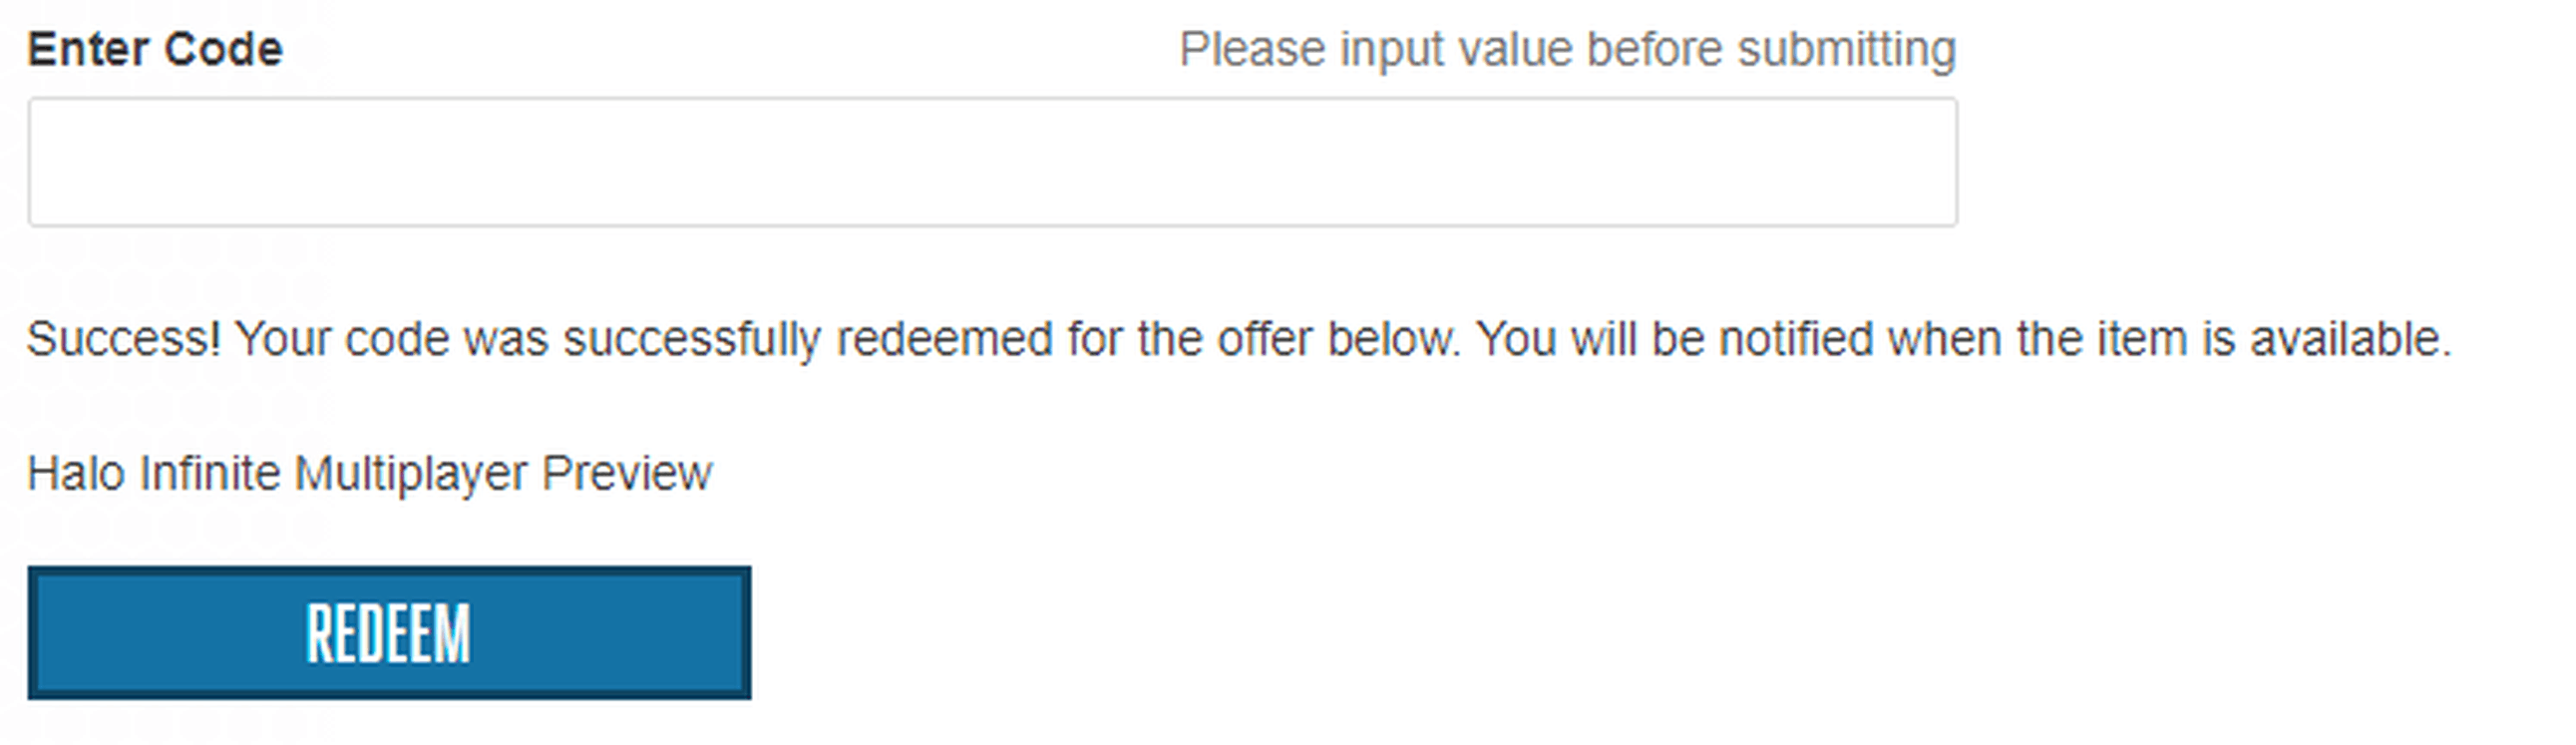Click the word 'Code' in the field label

[x=223, y=49]
